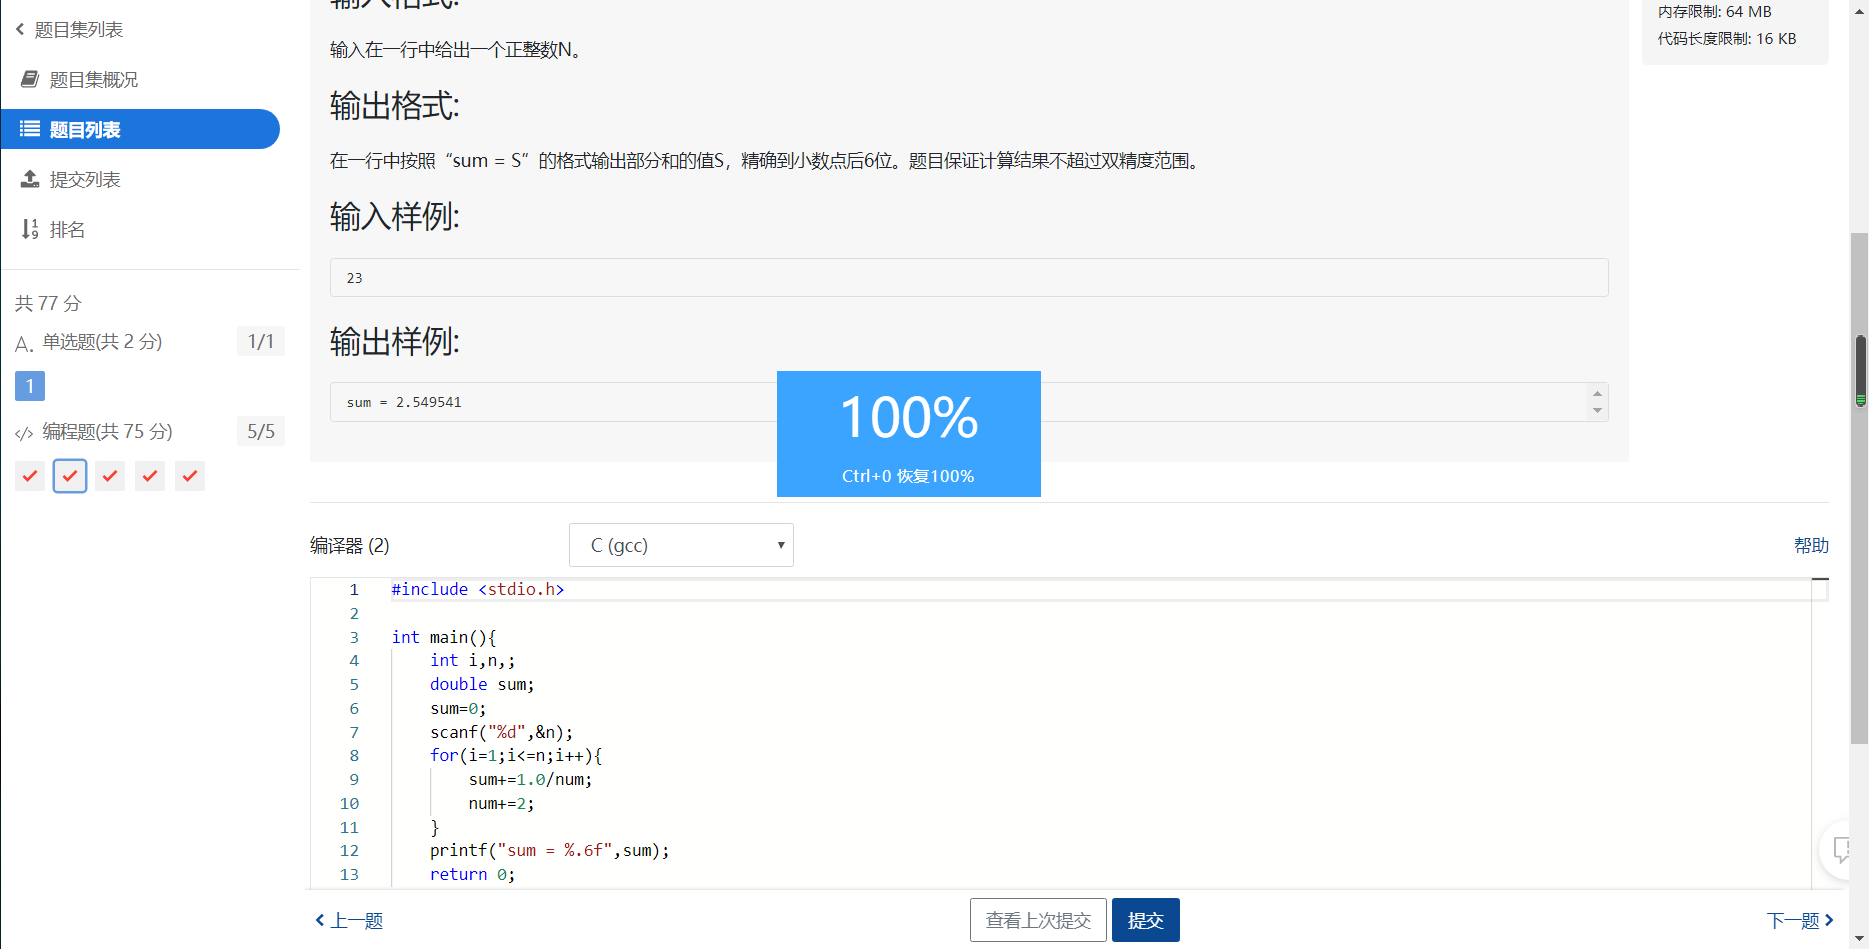The height and width of the screenshot is (949, 1869).
Task: Click code line 8 for loop
Action: pyautogui.click(x=516, y=756)
